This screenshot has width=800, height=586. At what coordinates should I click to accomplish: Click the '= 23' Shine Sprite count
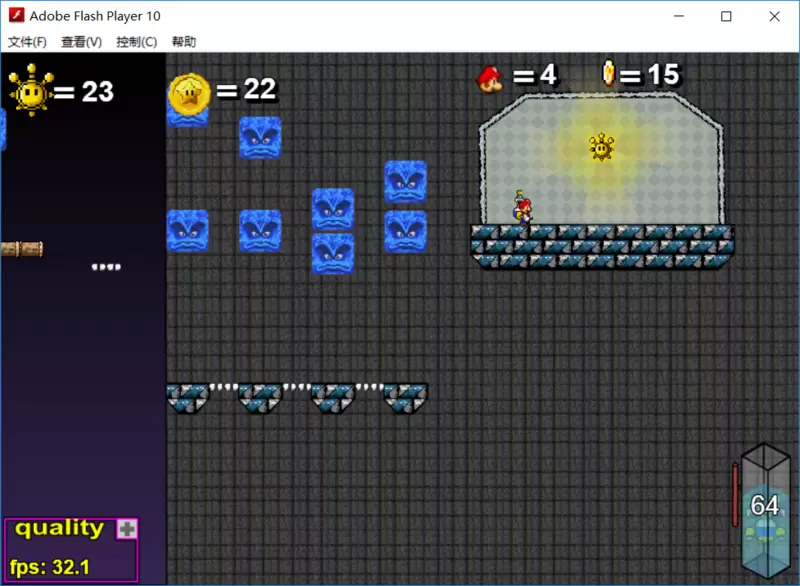click(84, 92)
